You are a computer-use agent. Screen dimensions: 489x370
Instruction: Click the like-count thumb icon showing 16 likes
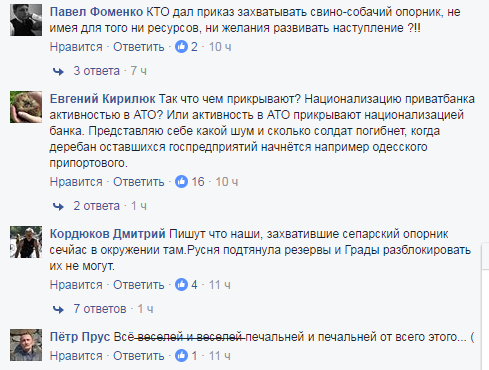pos(181,182)
